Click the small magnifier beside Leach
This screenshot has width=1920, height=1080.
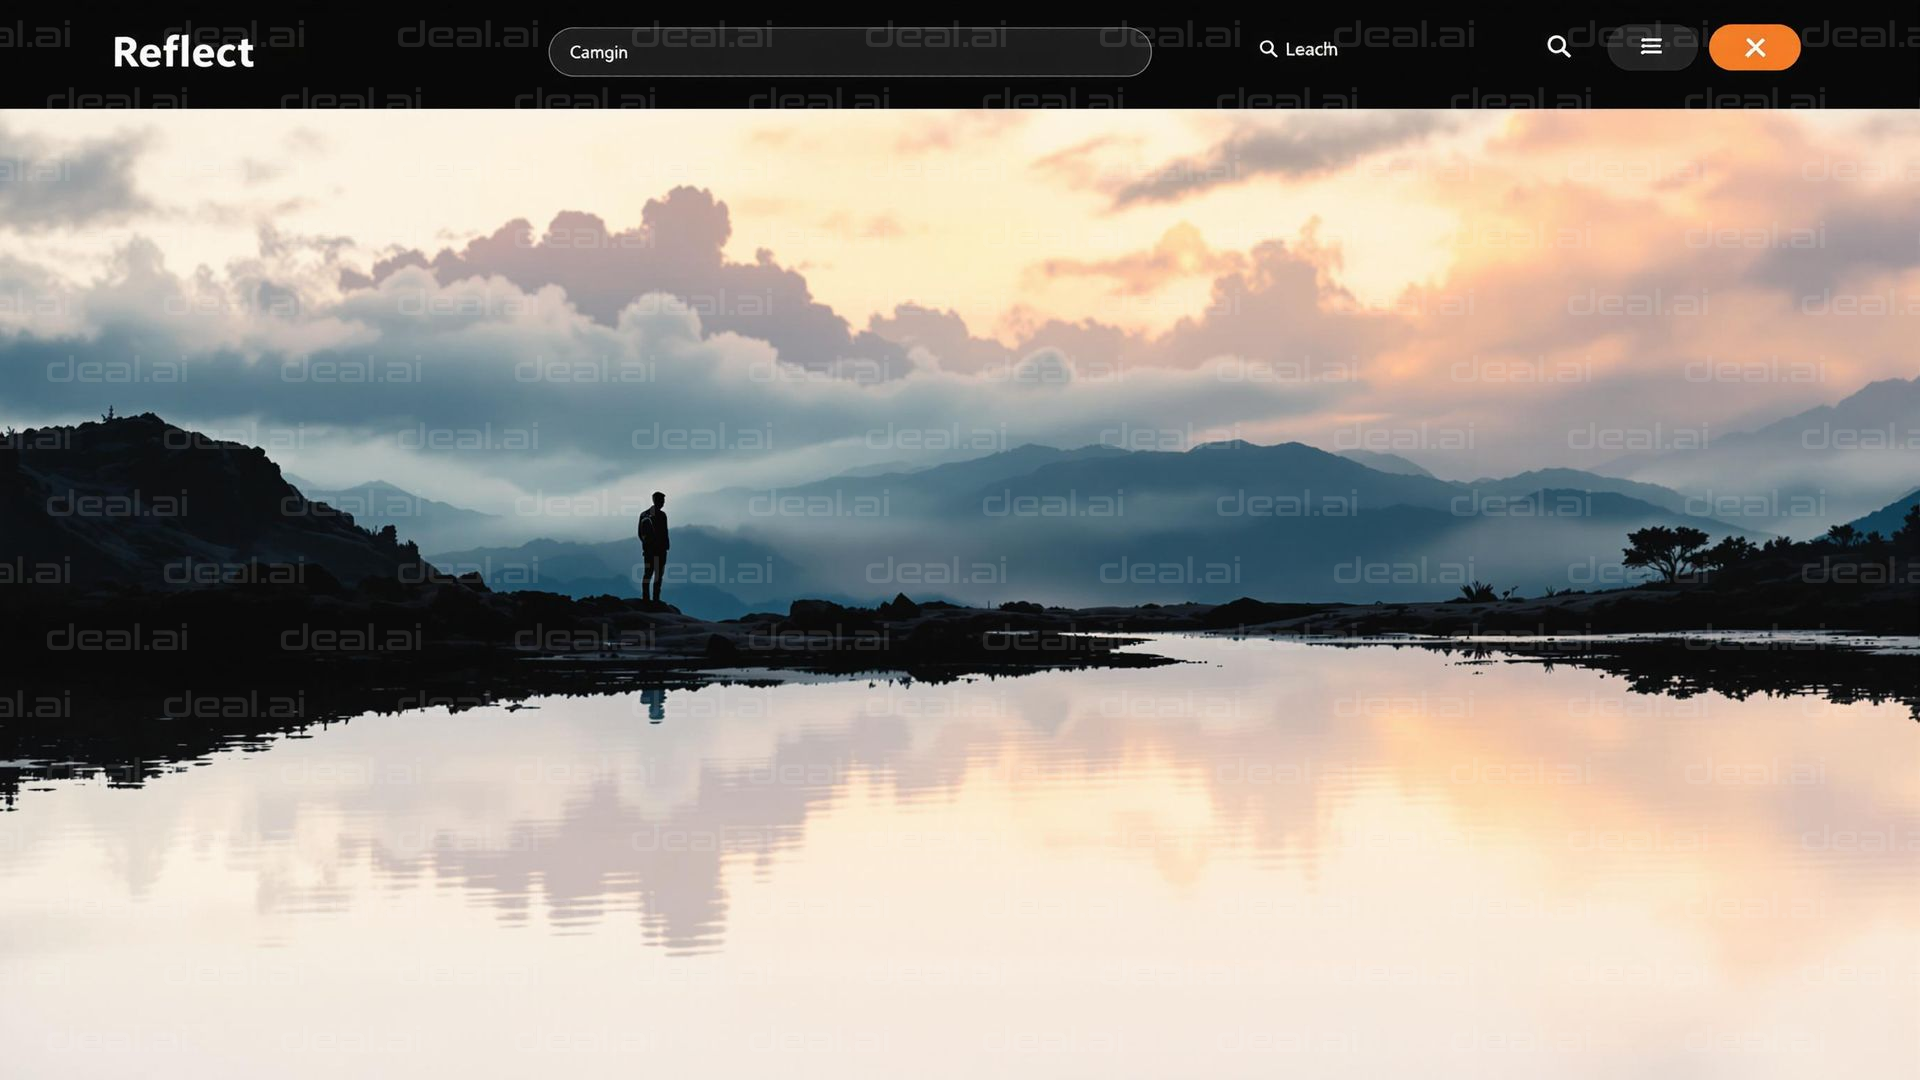coord(1268,49)
